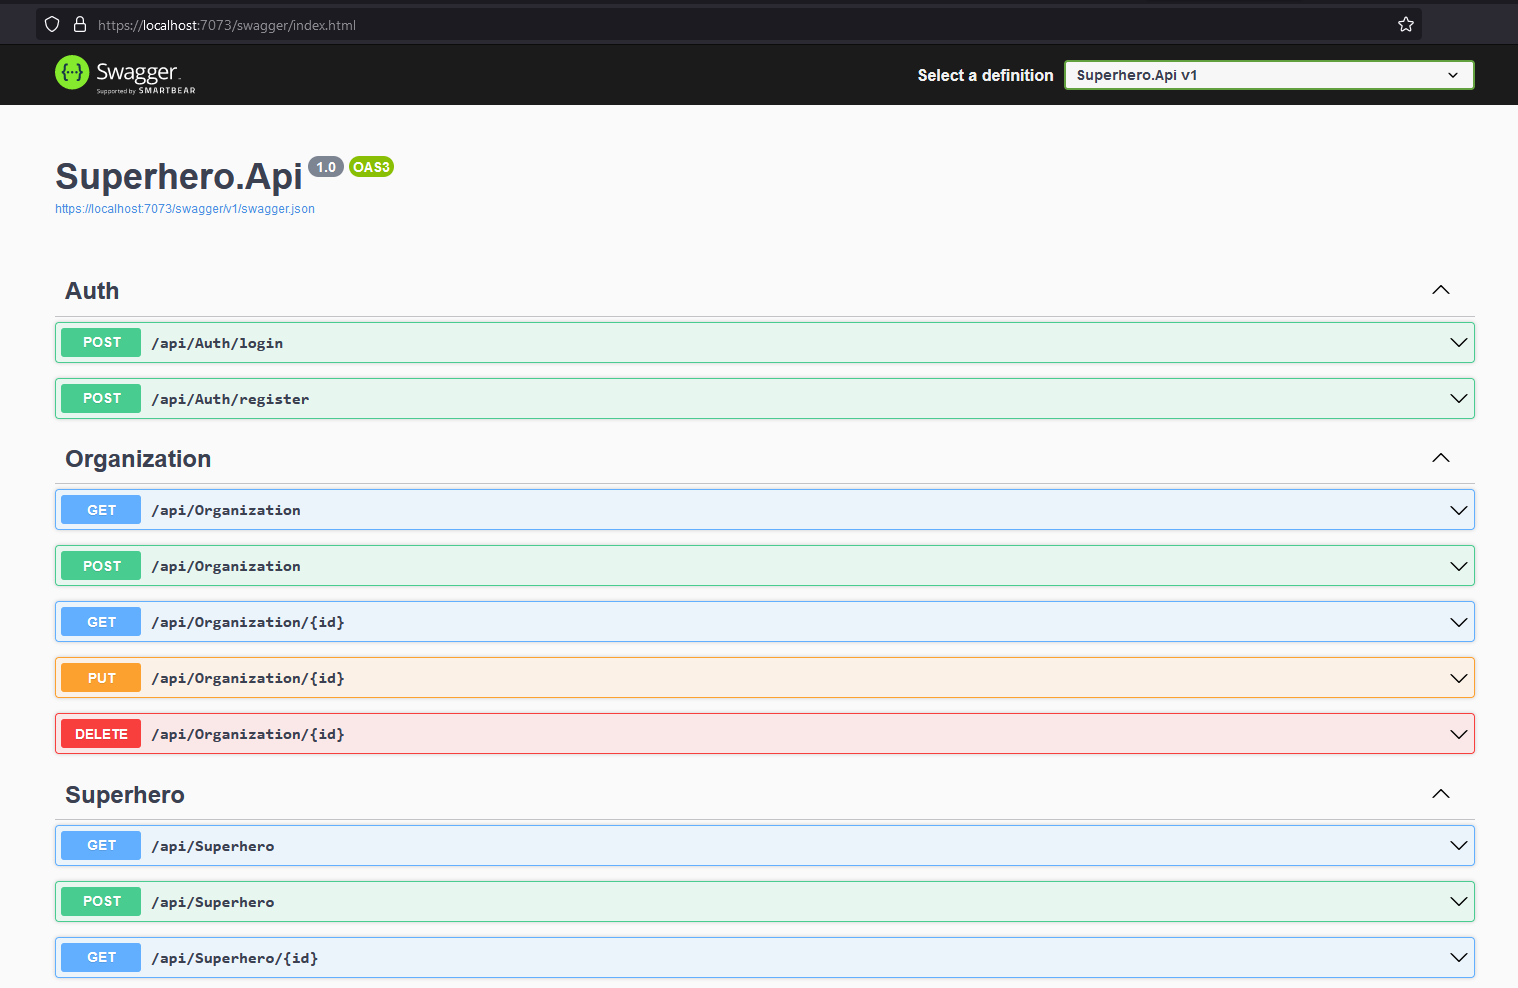The height and width of the screenshot is (988, 1518).
Task: Expand the PUT /api/Organization/{id} chevron
Action: point(1459,678)
